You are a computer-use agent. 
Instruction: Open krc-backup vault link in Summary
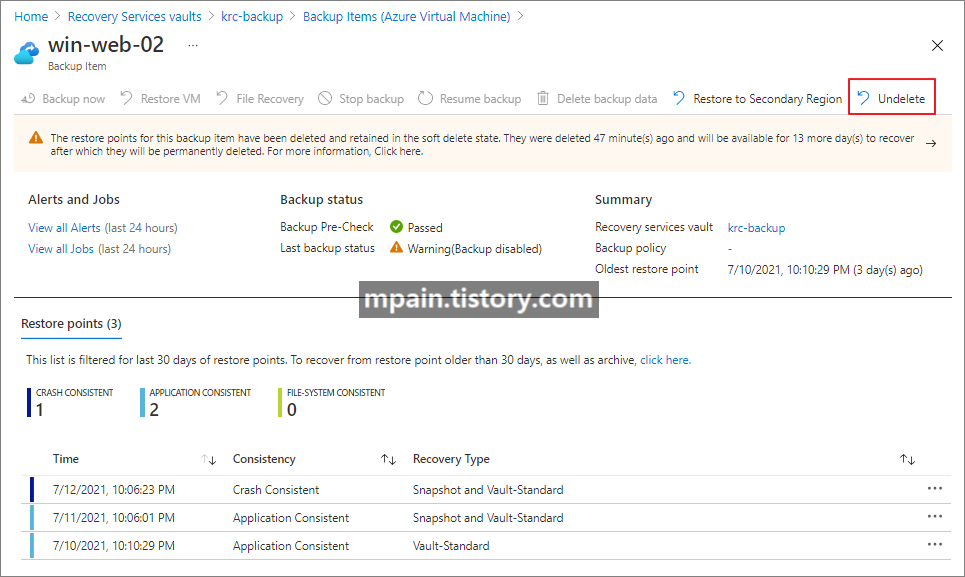[756, 228]
